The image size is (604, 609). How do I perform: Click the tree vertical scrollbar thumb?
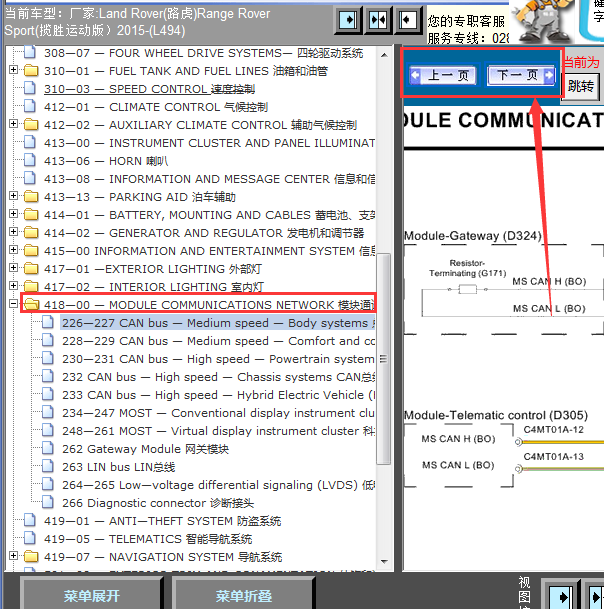[384, 358]
